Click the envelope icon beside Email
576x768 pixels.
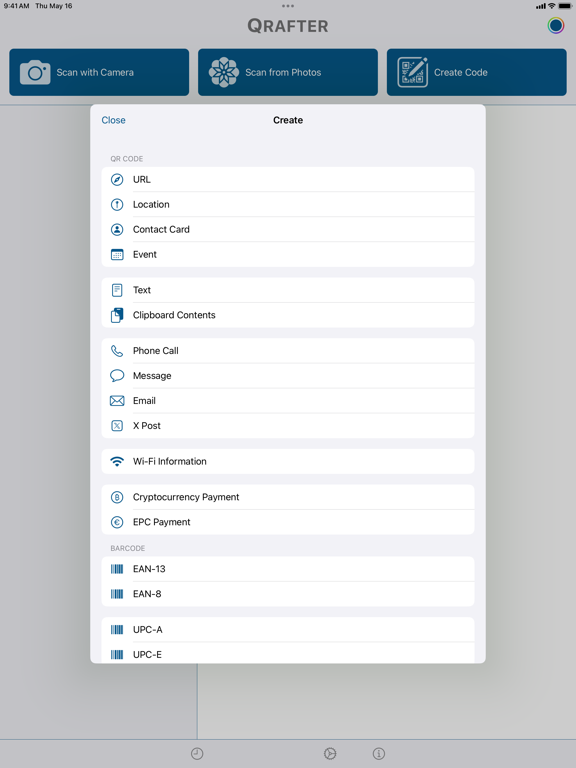[x=117, y=401]
